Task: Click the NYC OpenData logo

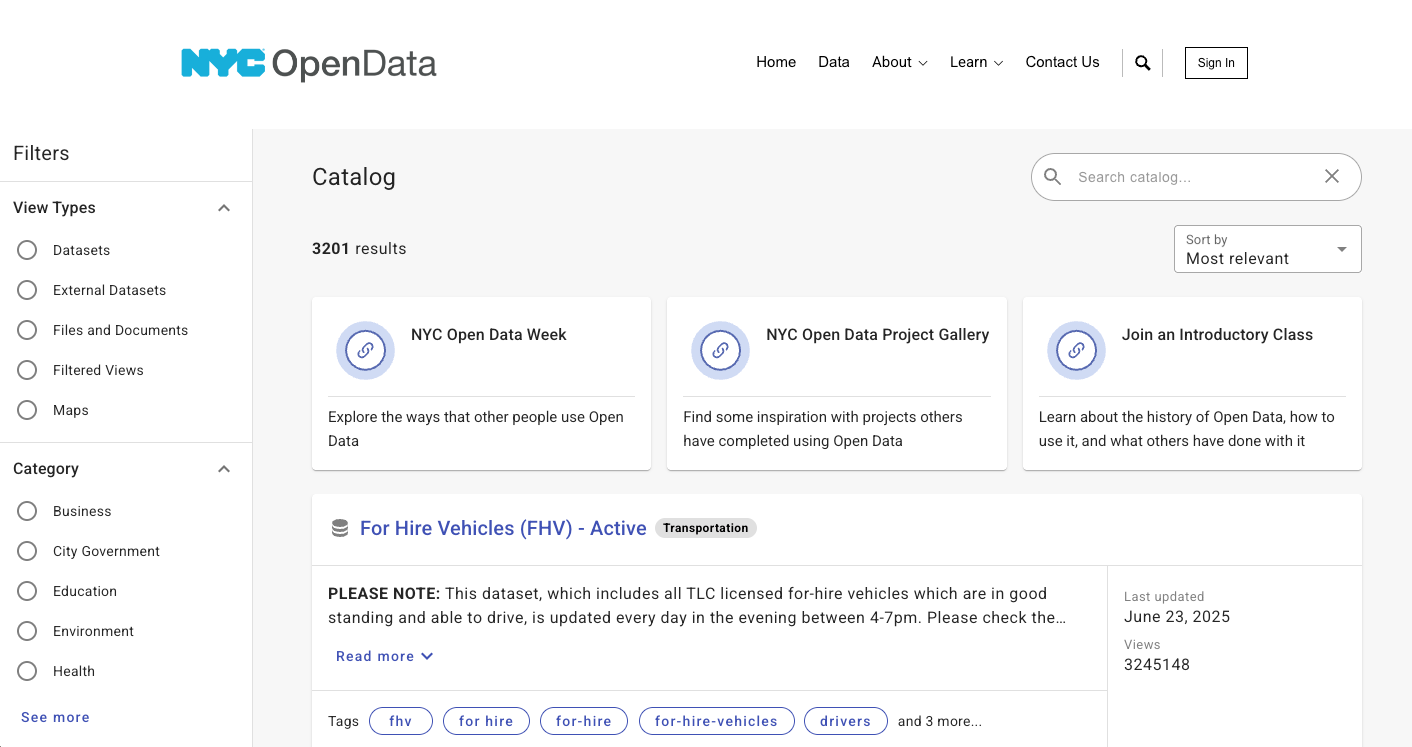Action: [x=308, y=64]
